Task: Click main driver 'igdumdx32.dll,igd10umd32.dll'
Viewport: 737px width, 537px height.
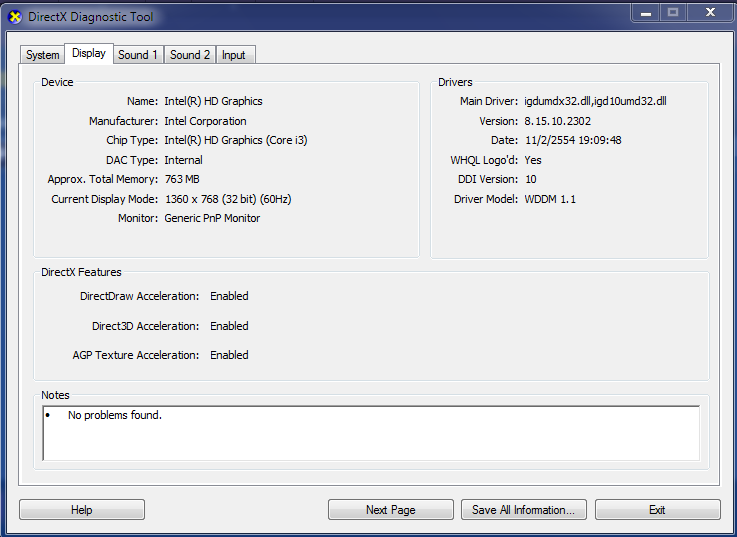Action: (595, 101)
